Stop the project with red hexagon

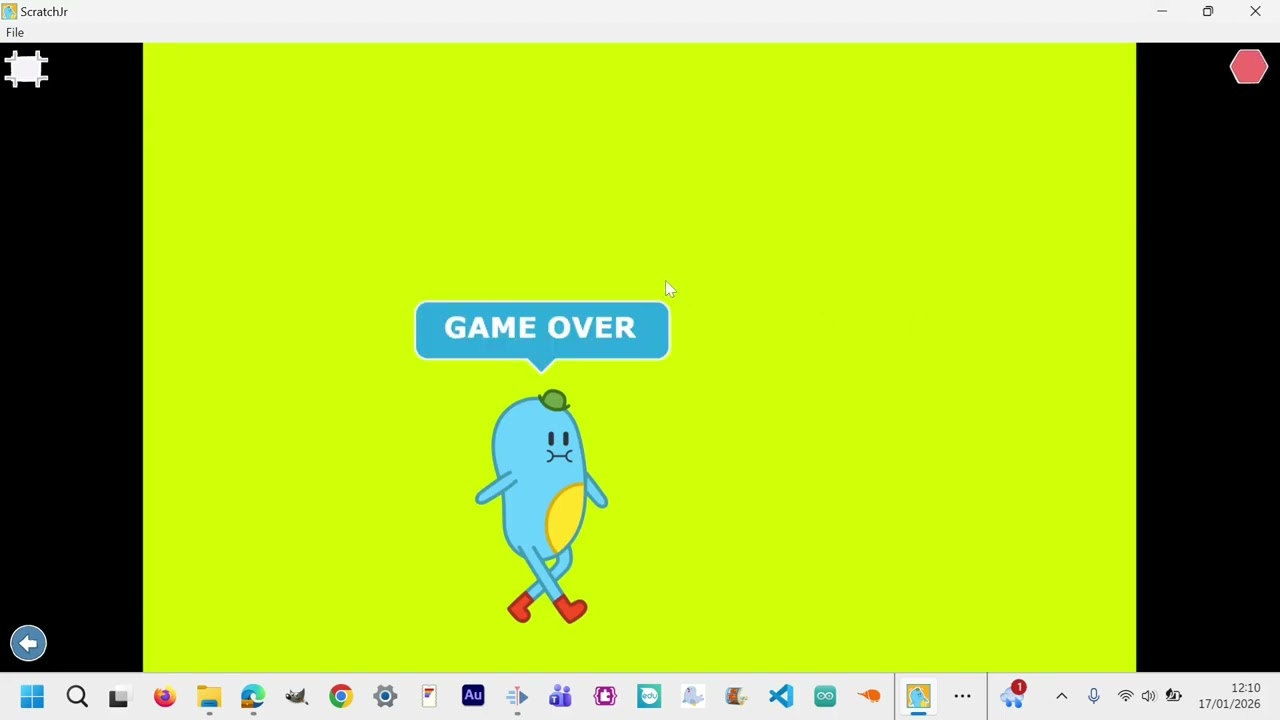[x=1248, y=67]
